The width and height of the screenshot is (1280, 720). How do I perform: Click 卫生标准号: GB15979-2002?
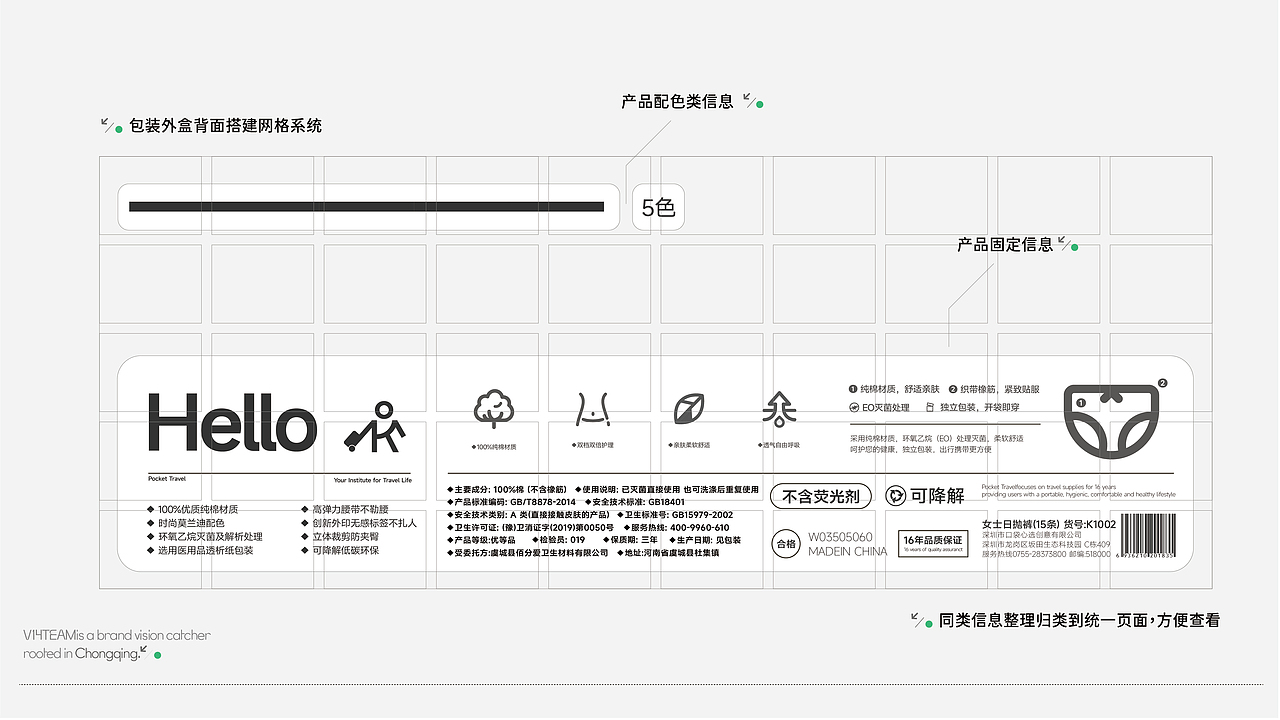675,515
